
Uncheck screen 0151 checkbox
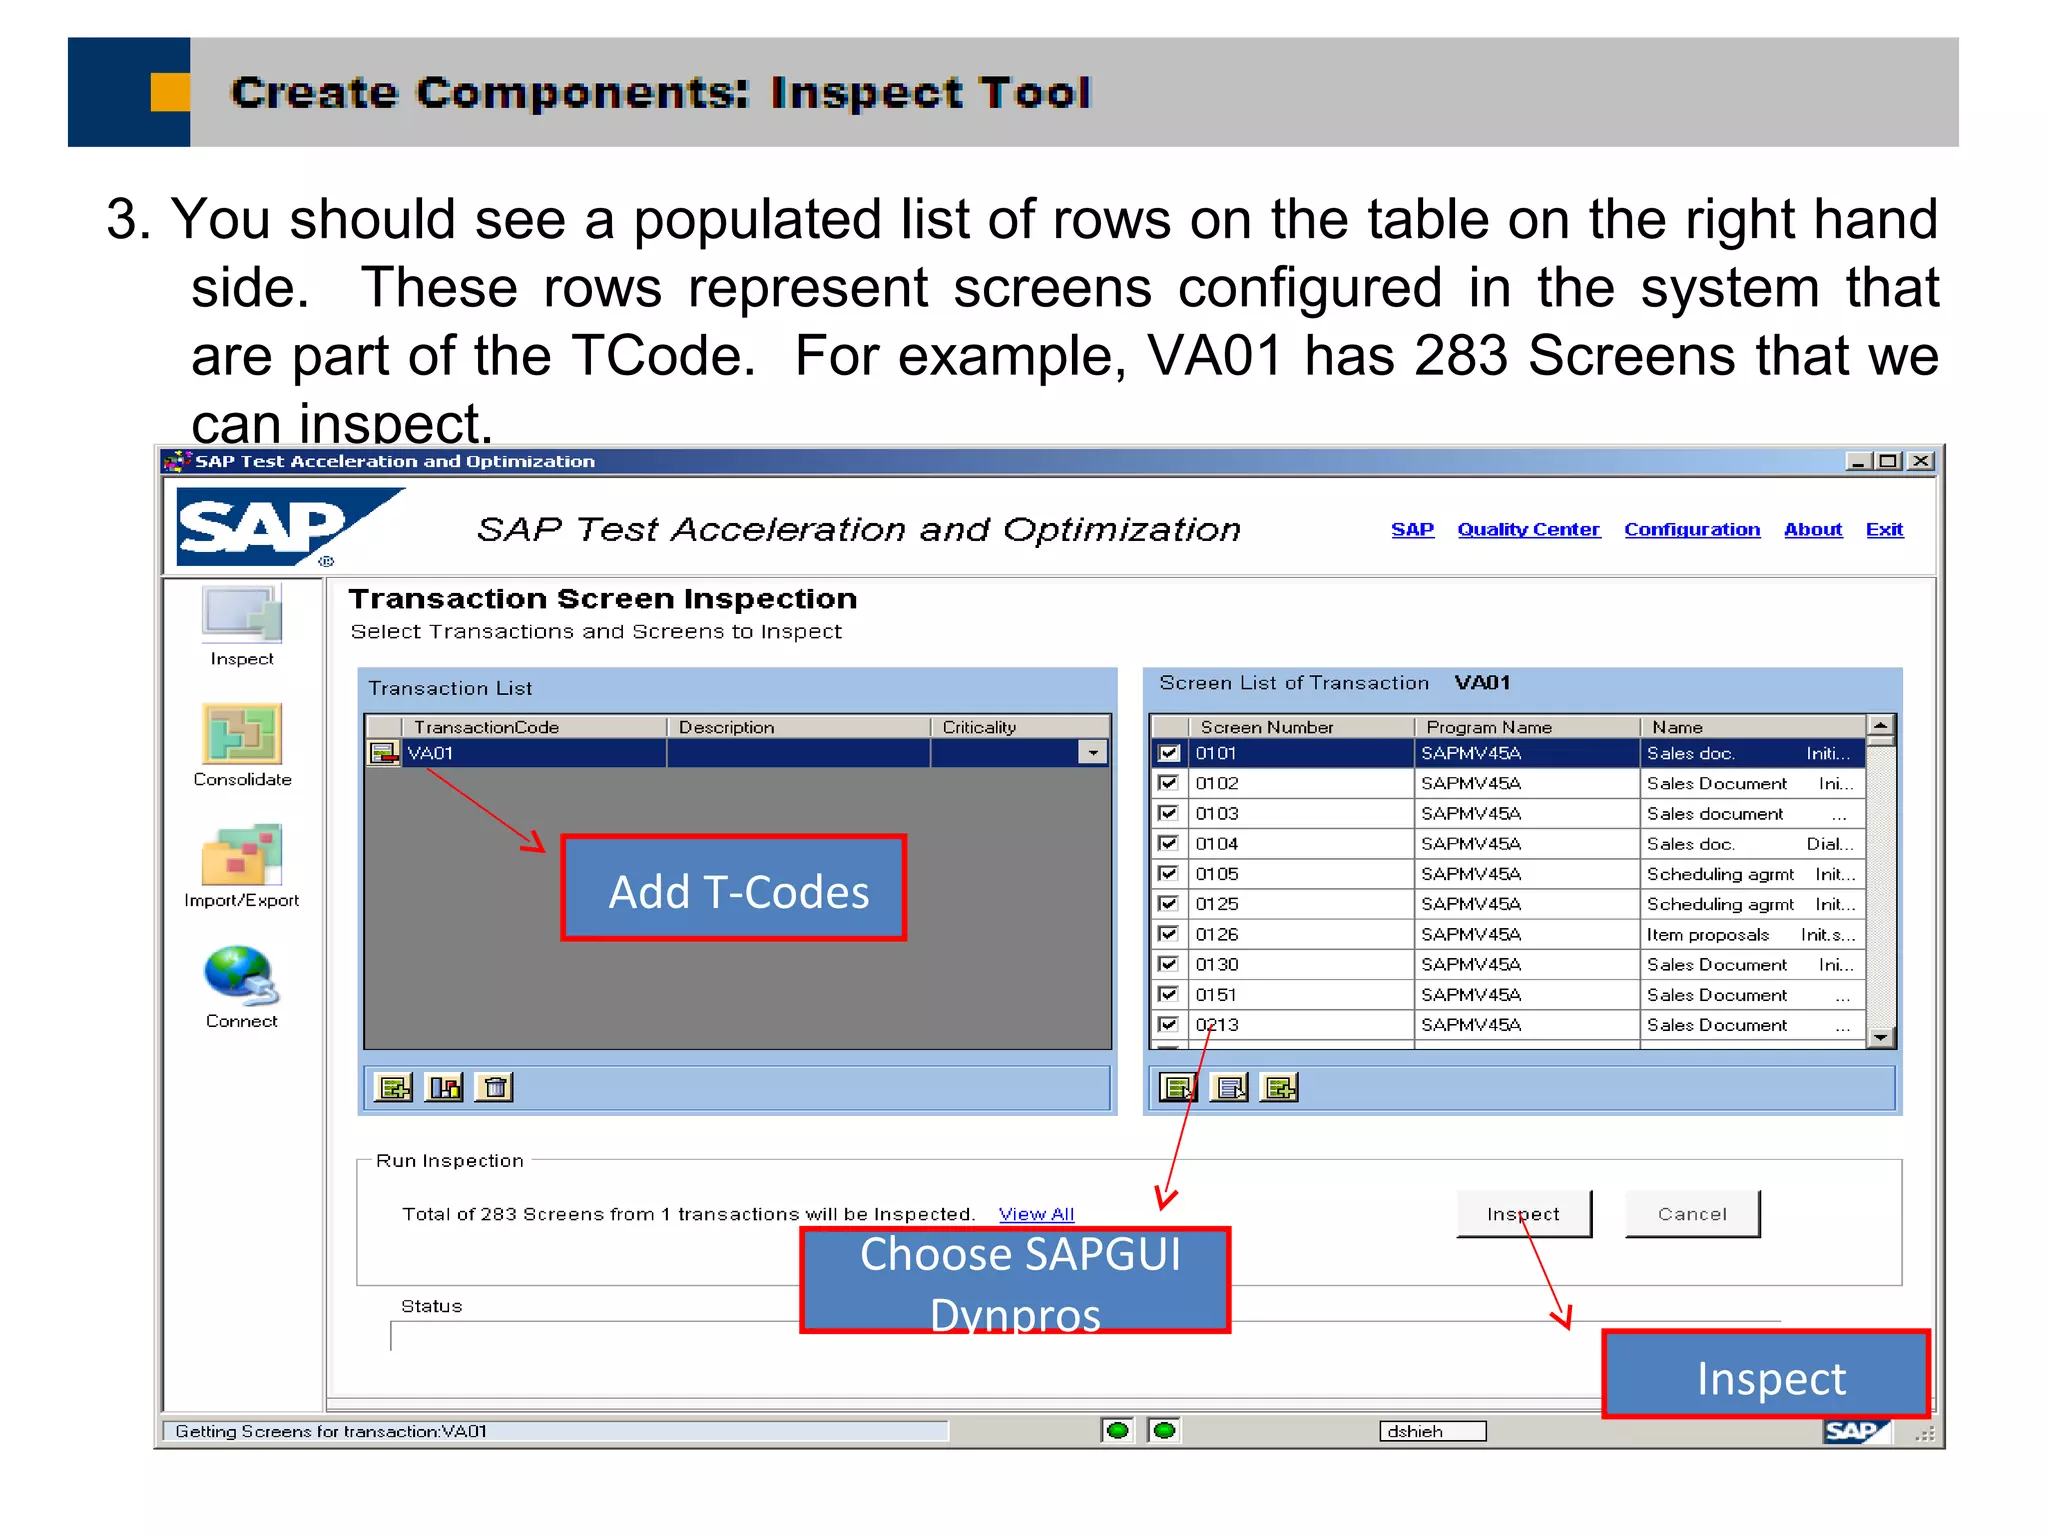(x=1169, y=994)
